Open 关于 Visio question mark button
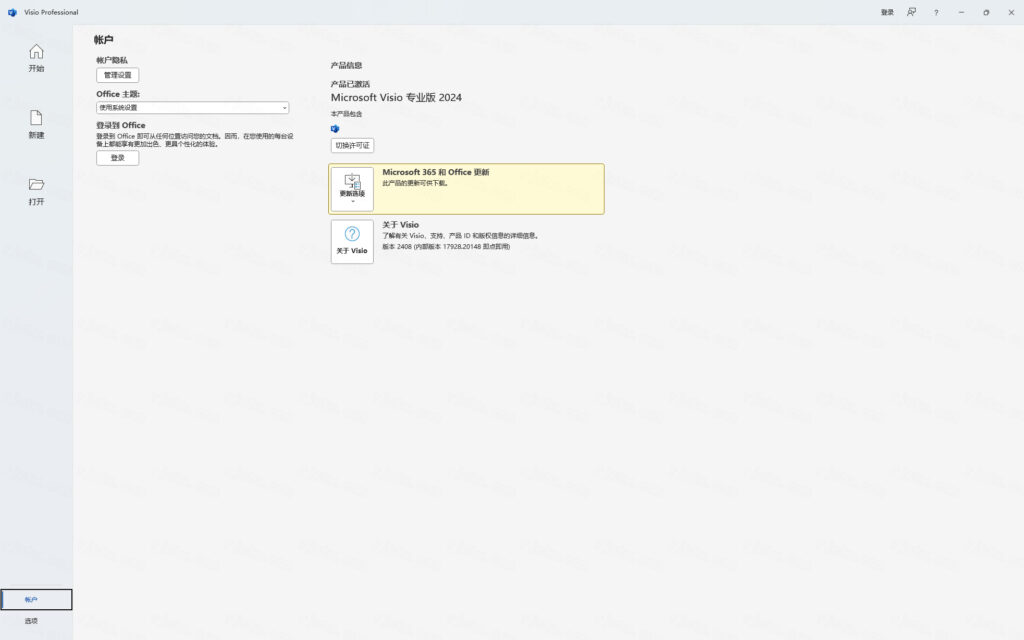The image size is (1024, 640). (352, 242)
